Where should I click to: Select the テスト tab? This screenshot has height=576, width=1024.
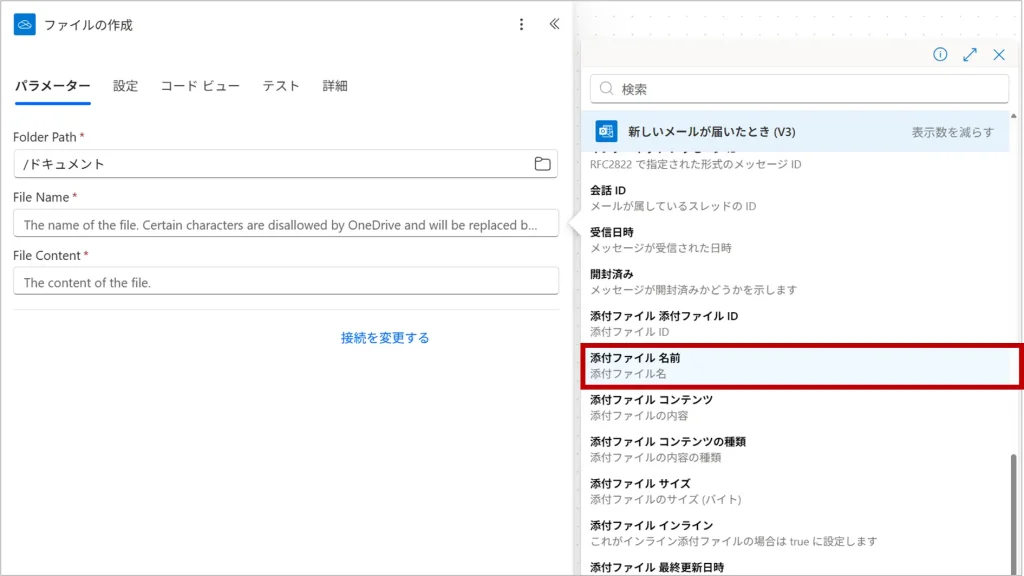281,86
